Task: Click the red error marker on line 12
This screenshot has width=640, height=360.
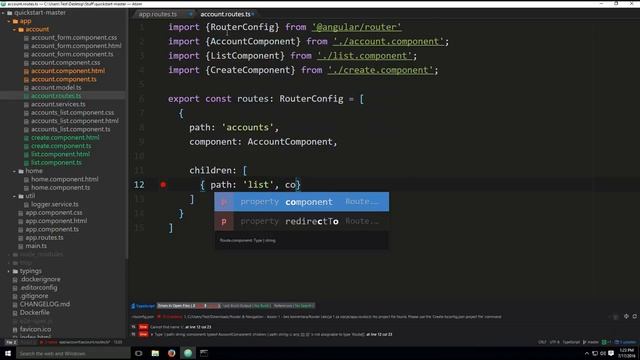Action: [x=163, y=185]
